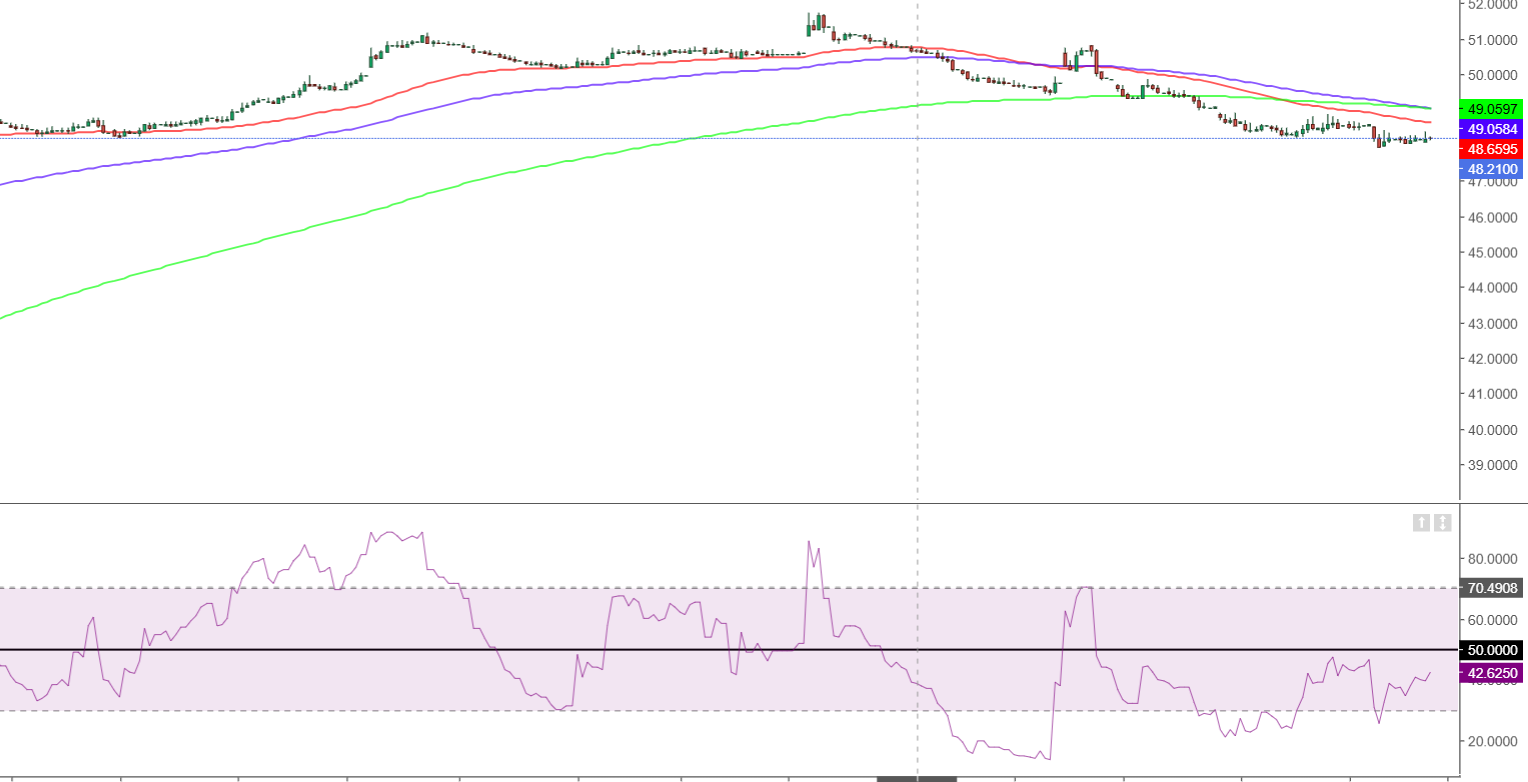Click the magenta 42.6250 RSI value label
The image size is (1528, 782).
(1490, 673)
